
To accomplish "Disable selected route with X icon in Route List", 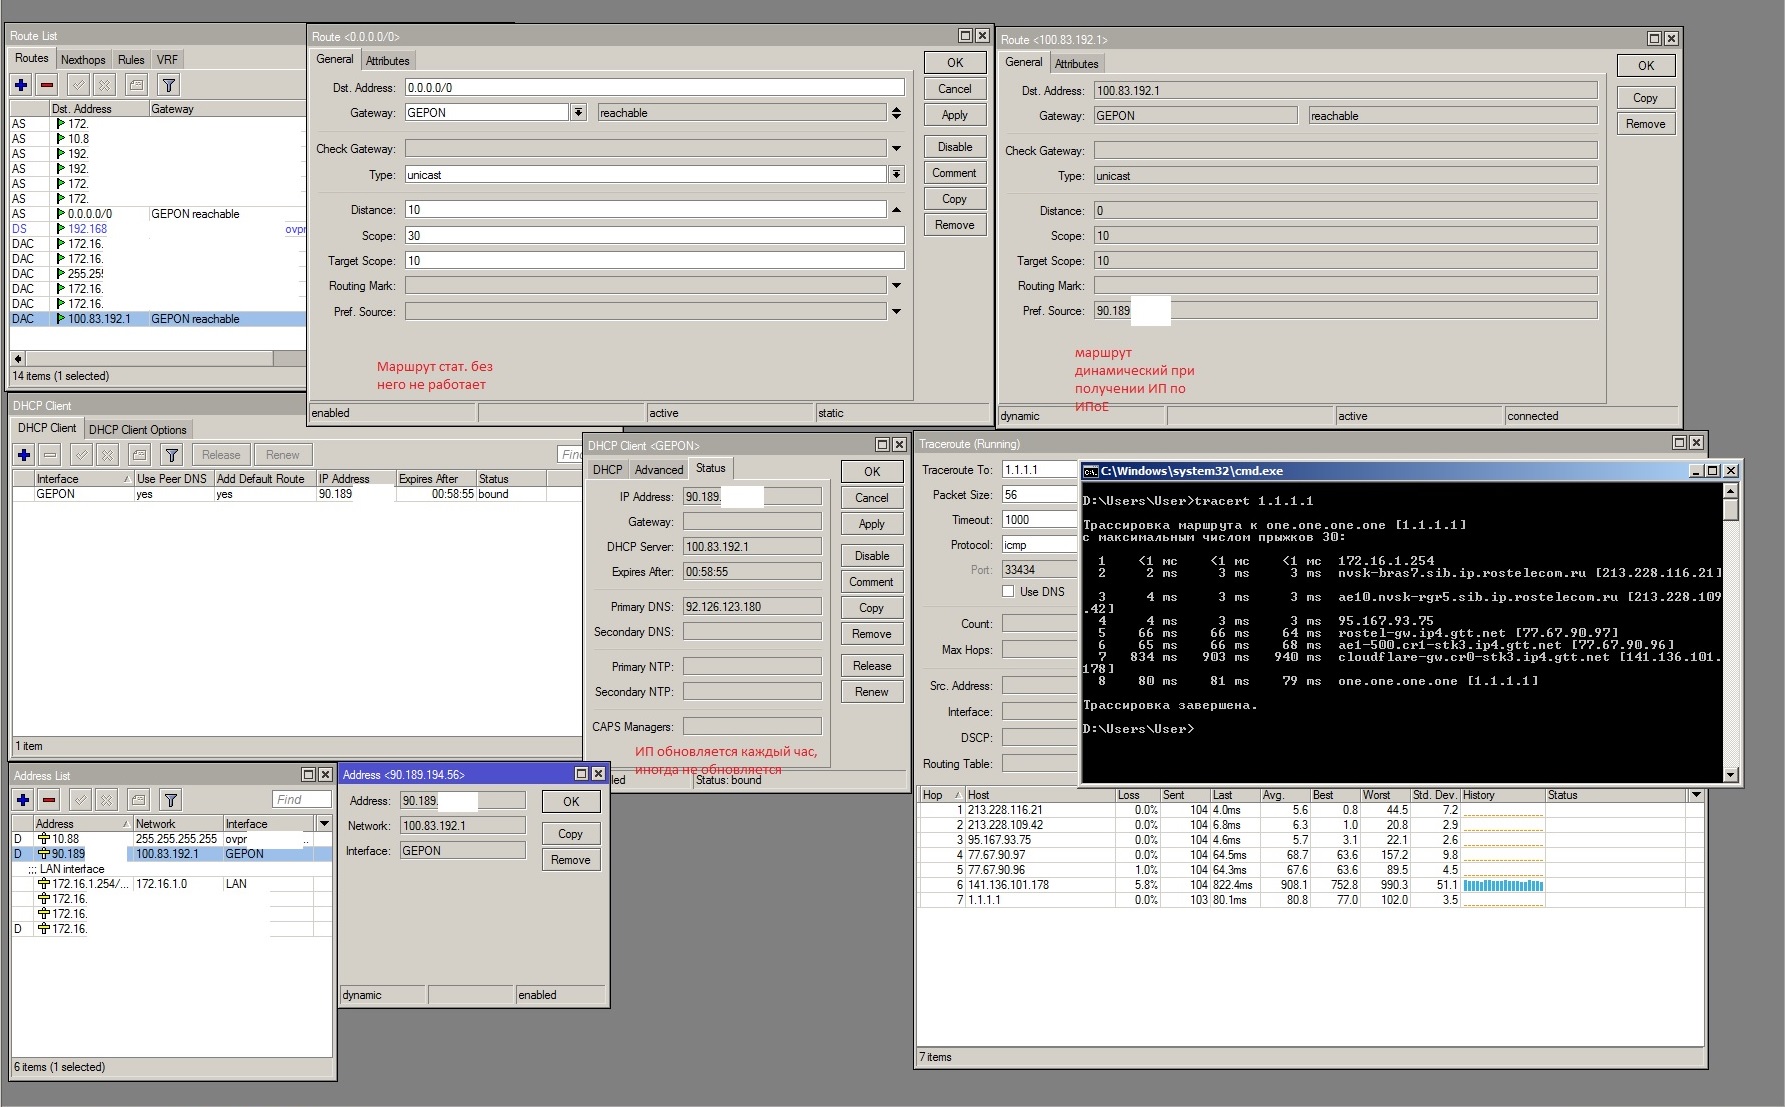I will coord(103,85).
